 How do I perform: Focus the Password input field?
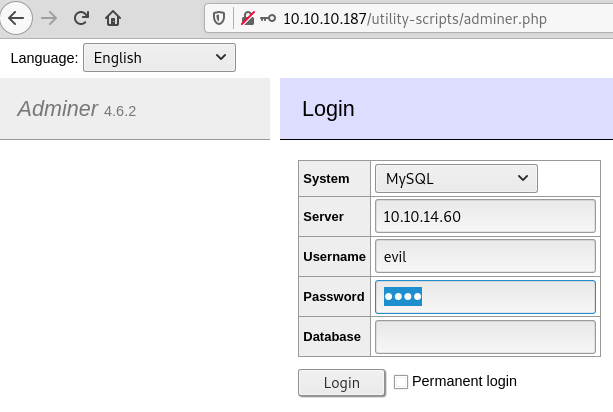click(485, 297)
